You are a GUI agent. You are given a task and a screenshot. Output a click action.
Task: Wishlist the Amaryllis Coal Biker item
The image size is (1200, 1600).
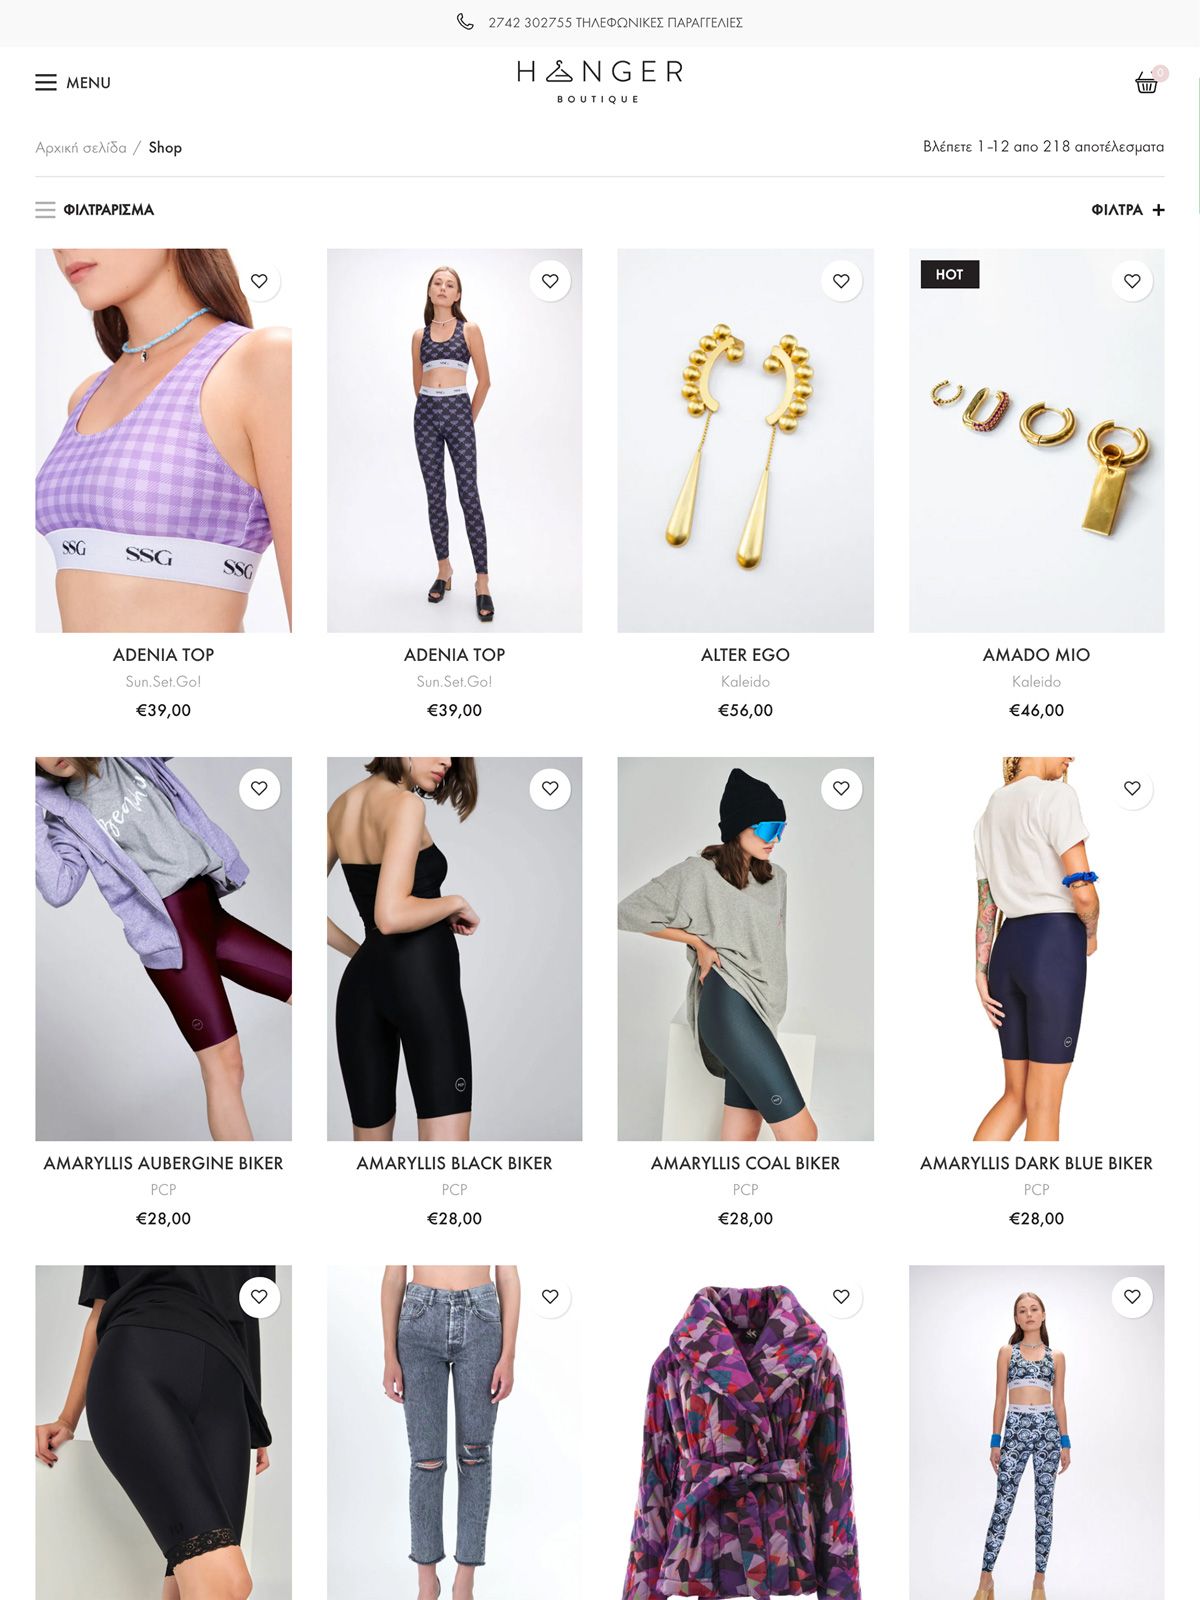(841, 788)
